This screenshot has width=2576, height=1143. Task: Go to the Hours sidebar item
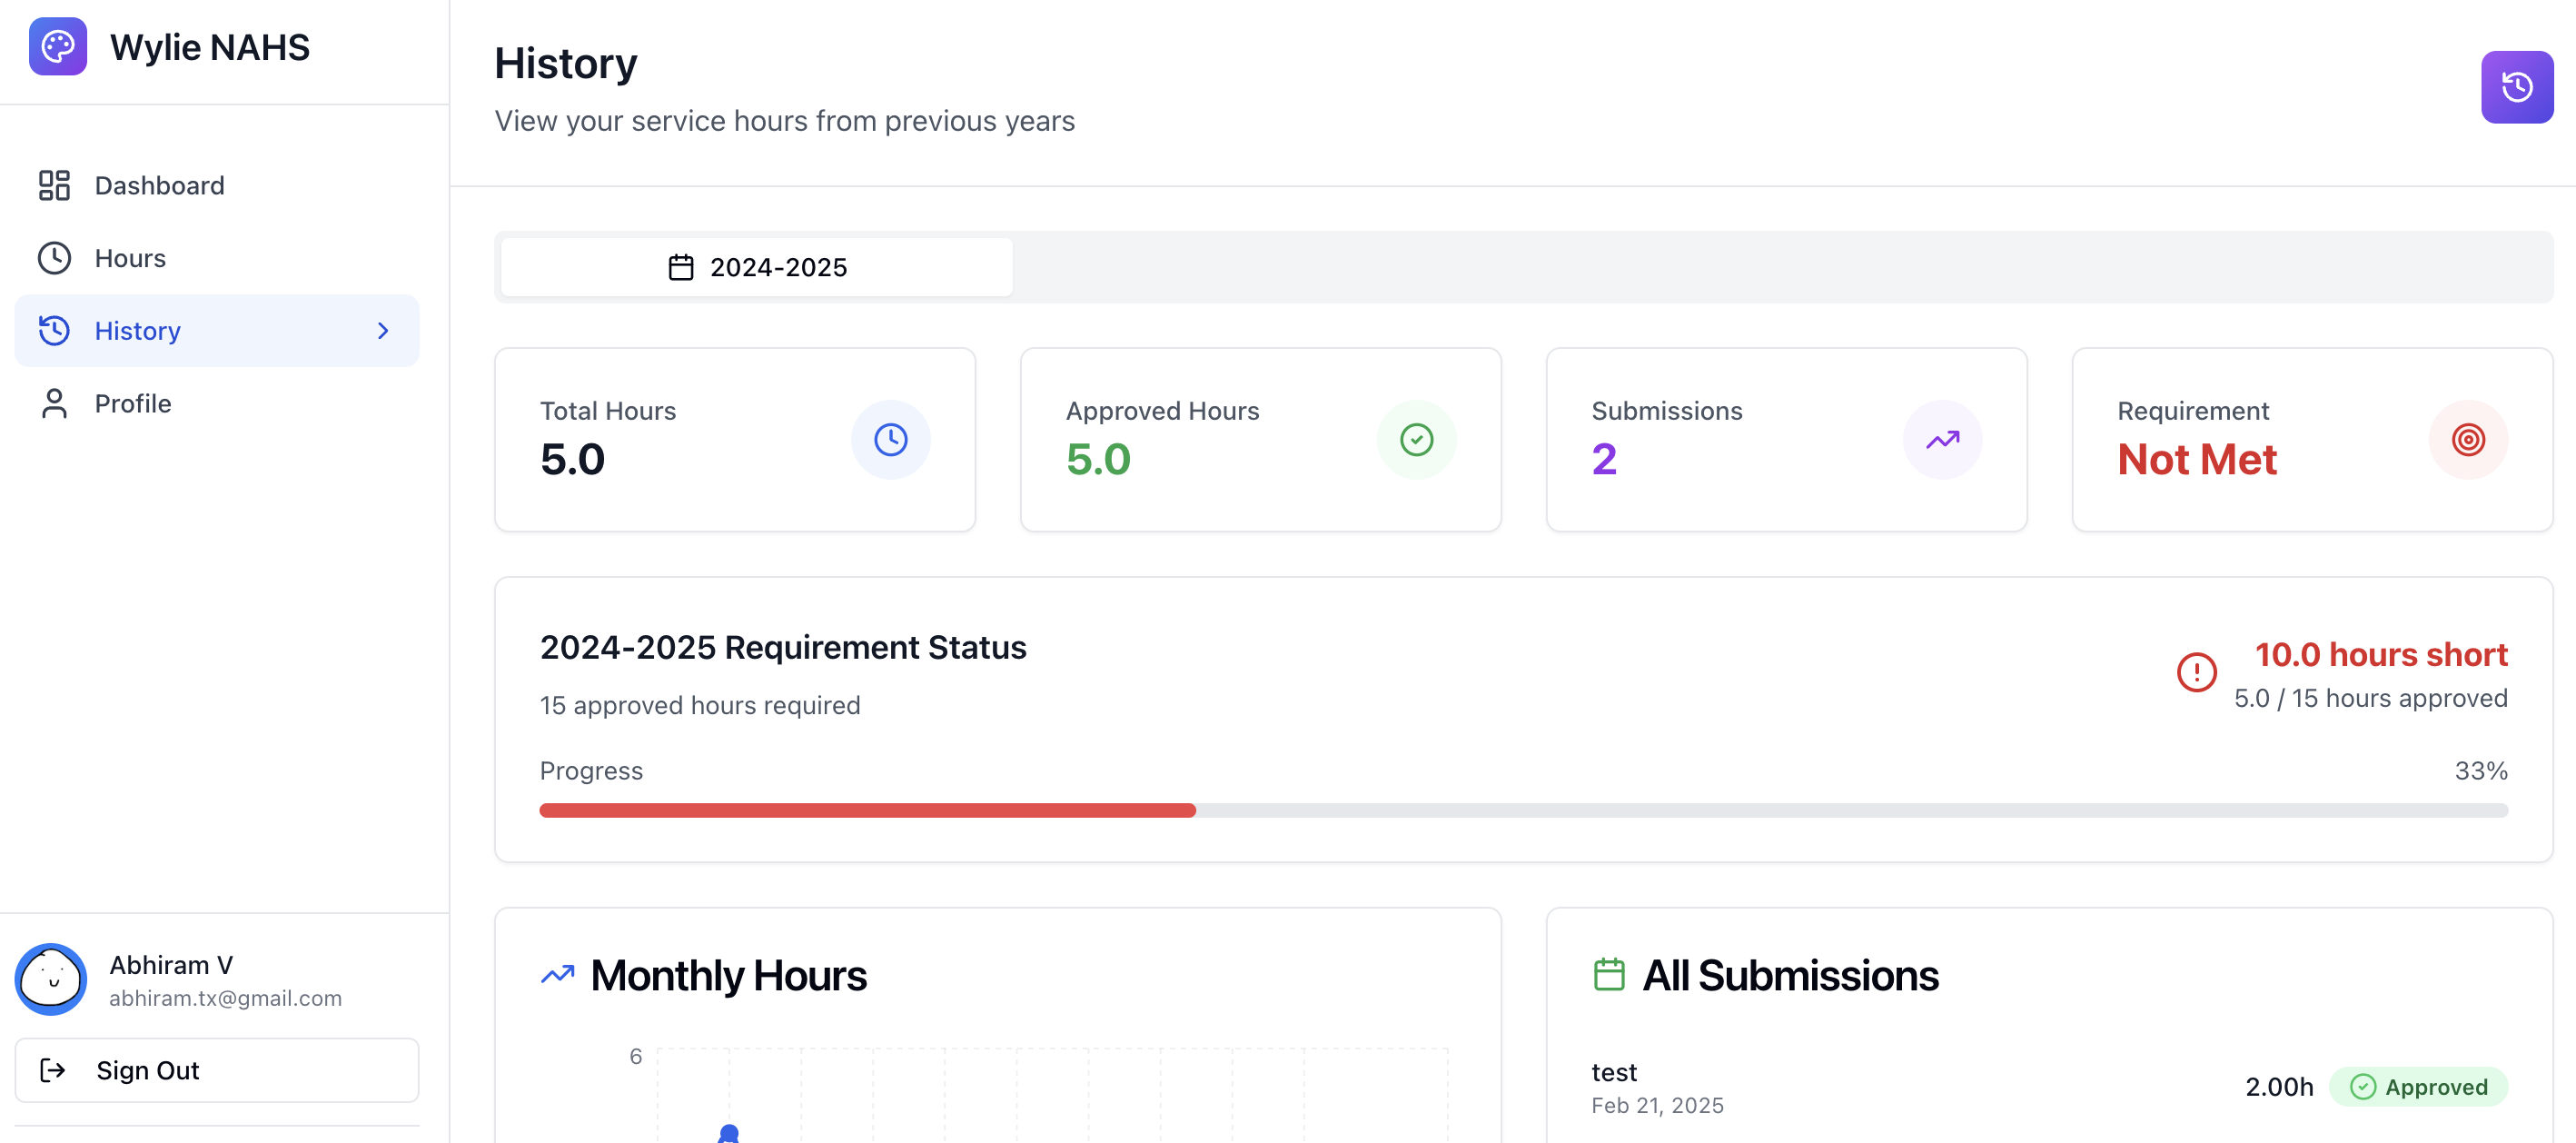130,258
